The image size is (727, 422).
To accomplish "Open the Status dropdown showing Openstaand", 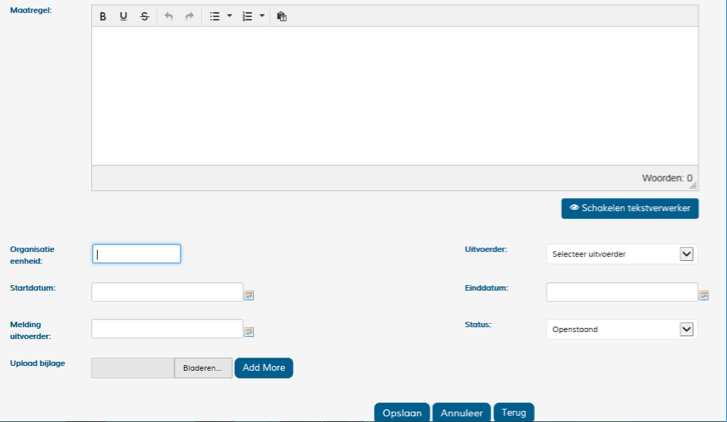I will click(686, 329).
